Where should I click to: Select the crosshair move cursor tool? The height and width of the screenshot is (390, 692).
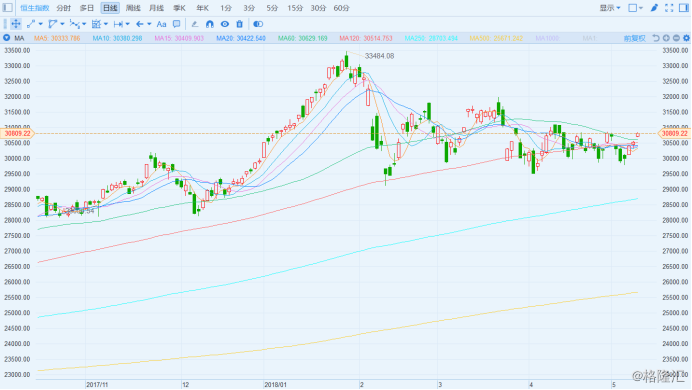pos(15,24)
